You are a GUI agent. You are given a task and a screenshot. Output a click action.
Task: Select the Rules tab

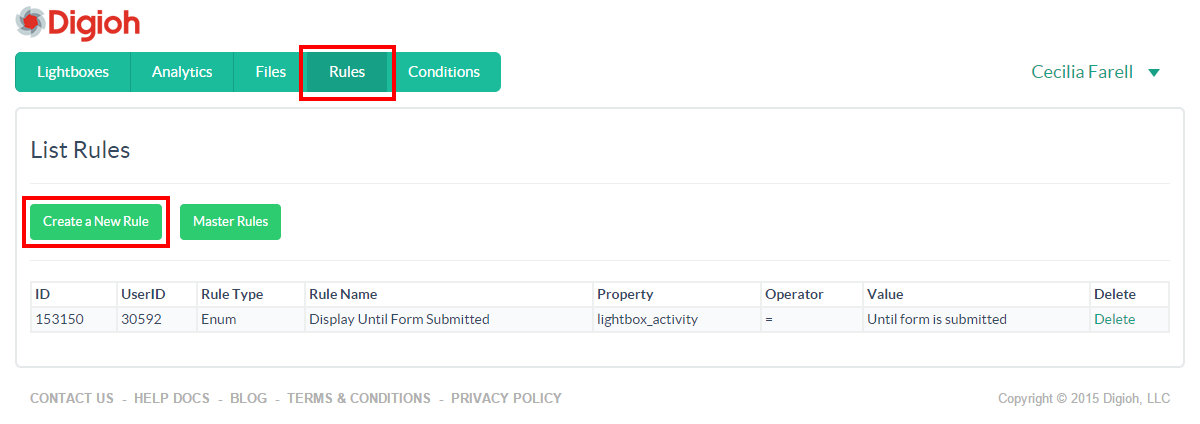pos(347,72)
